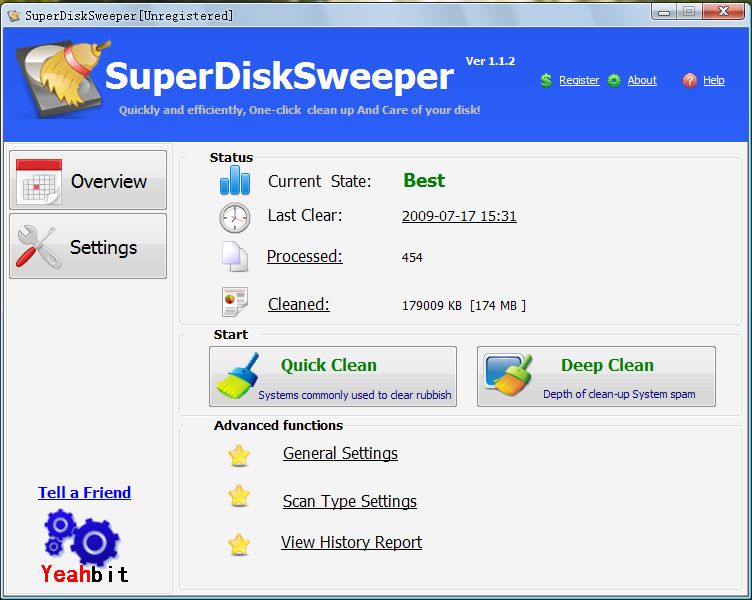
Task: Run the Deep Clean
Action: click(x=596, y=376)
